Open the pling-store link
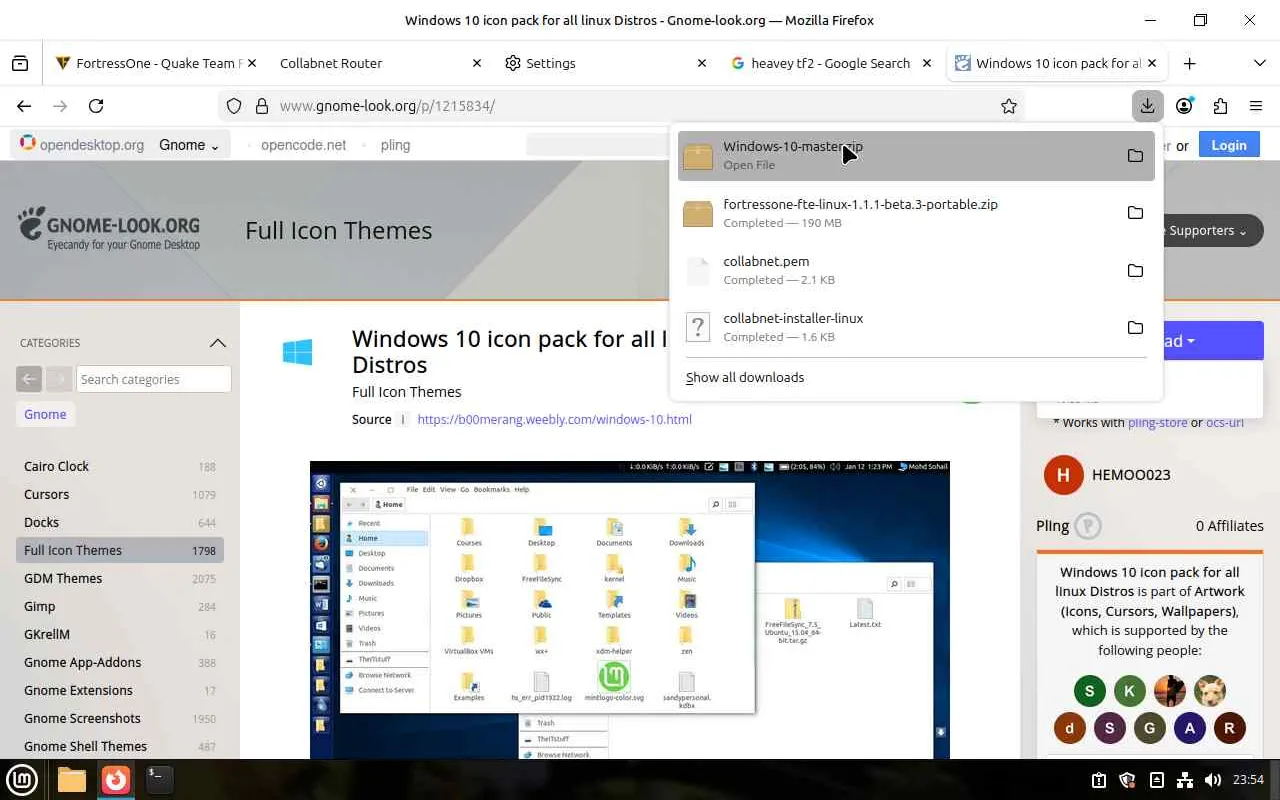 [x=1158, y=423]
